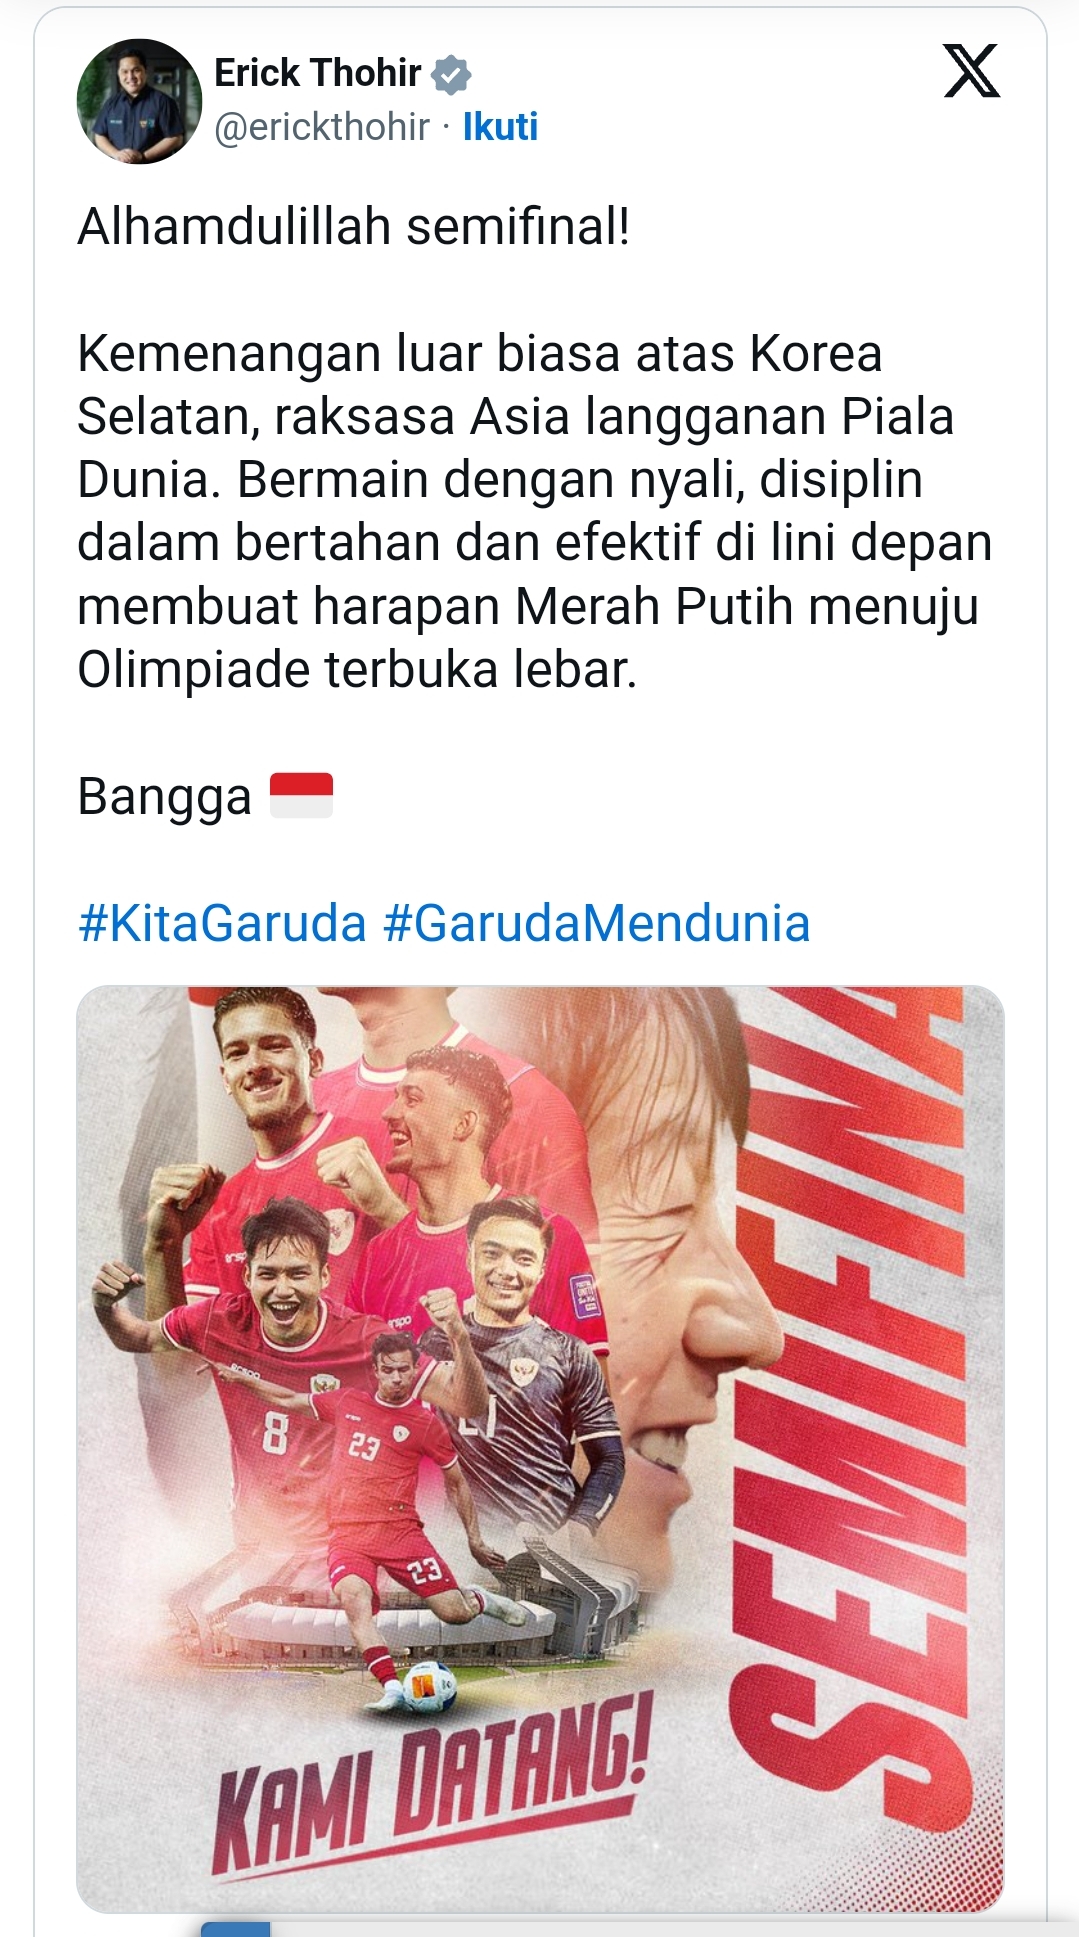Viewport: 1079px width, 1937px height.
Task: Click the Erick Thohir display name
Action: click(318, 73)
